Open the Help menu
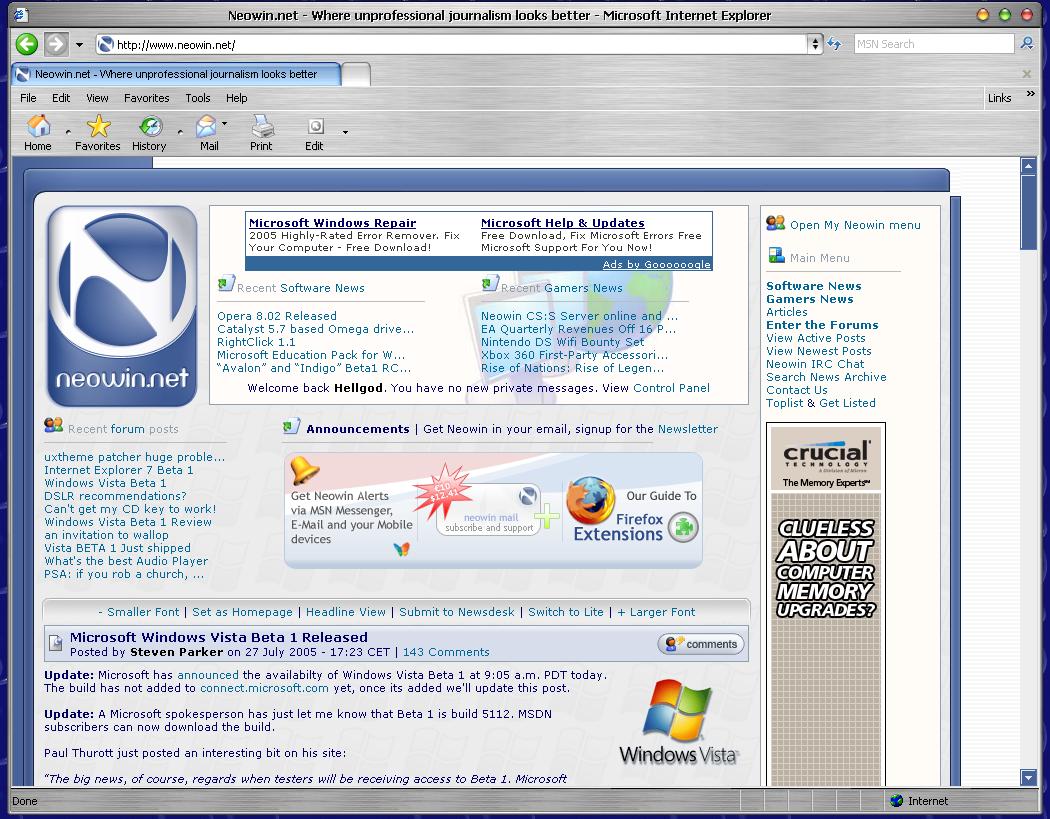1050x819 pixels. coord(236,98)
